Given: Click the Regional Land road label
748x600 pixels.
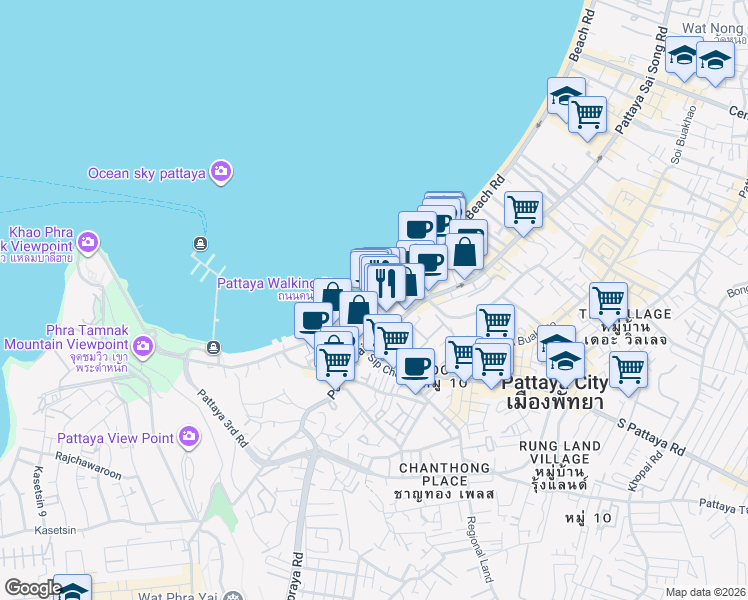Looking at the screenshot, I should (x=479, y=549).
